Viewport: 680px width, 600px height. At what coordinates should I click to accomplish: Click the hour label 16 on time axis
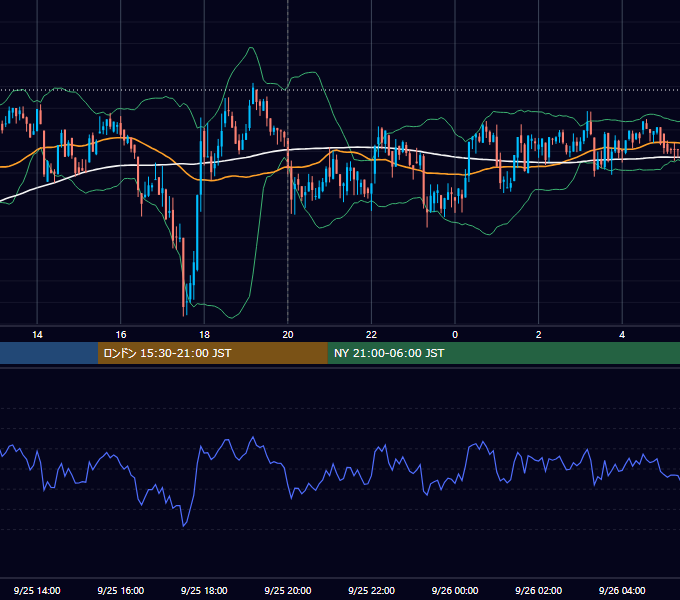click(121, 335)
